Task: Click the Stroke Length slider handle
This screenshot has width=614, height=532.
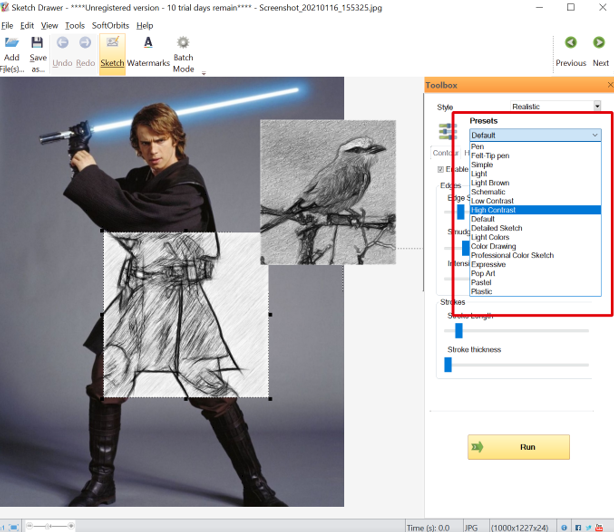Action: (459, 330)
